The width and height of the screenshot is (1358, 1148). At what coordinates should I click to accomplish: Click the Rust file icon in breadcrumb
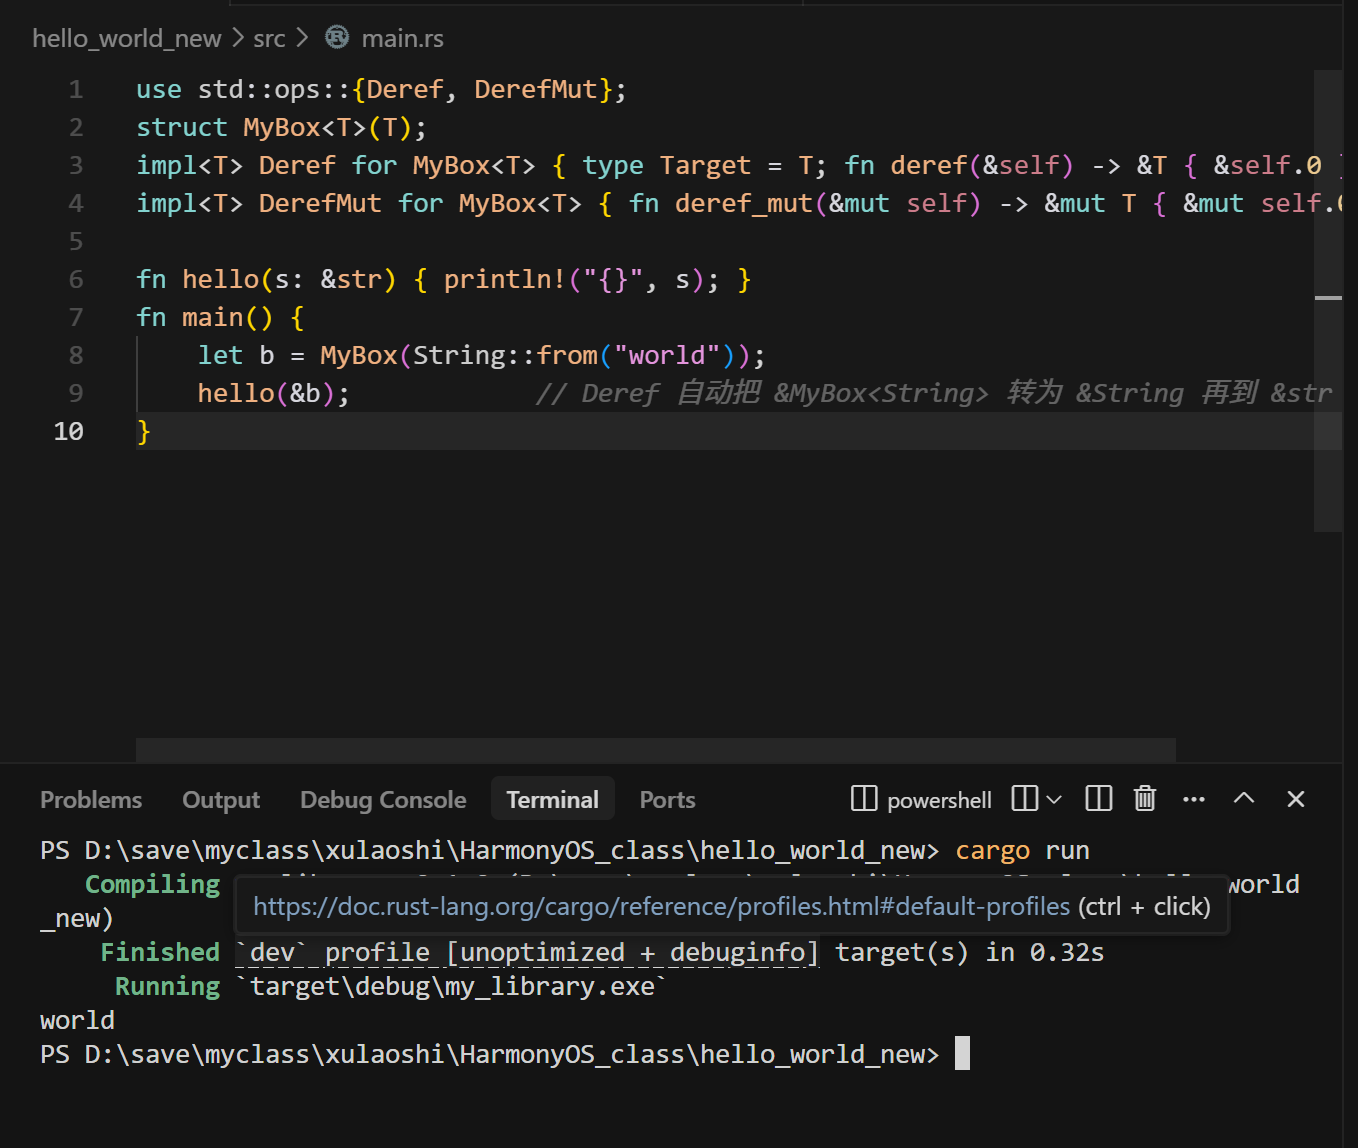pos(338,37)
